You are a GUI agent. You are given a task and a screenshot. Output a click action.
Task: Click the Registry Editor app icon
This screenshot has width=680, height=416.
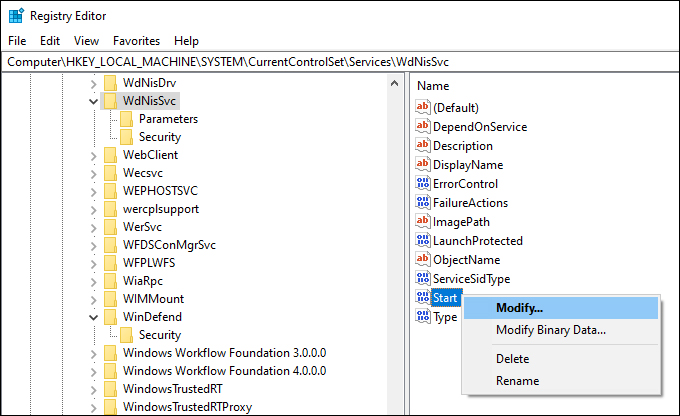(16, 16)
